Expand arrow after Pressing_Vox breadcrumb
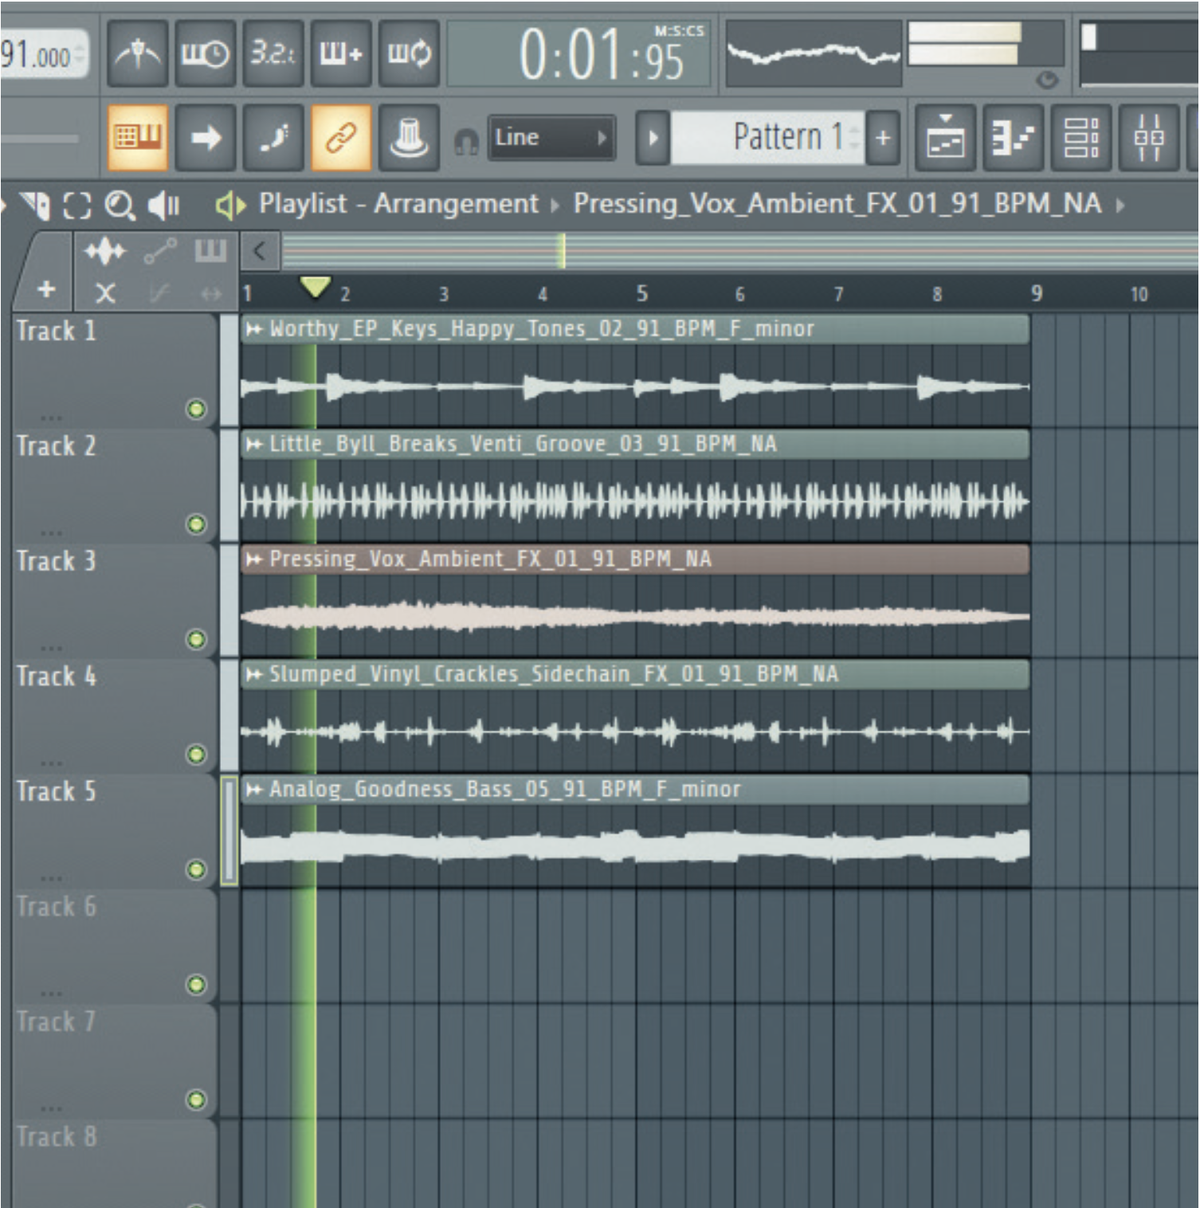The width and height of the screenshot is (1200, 1208). point(1120,205)
